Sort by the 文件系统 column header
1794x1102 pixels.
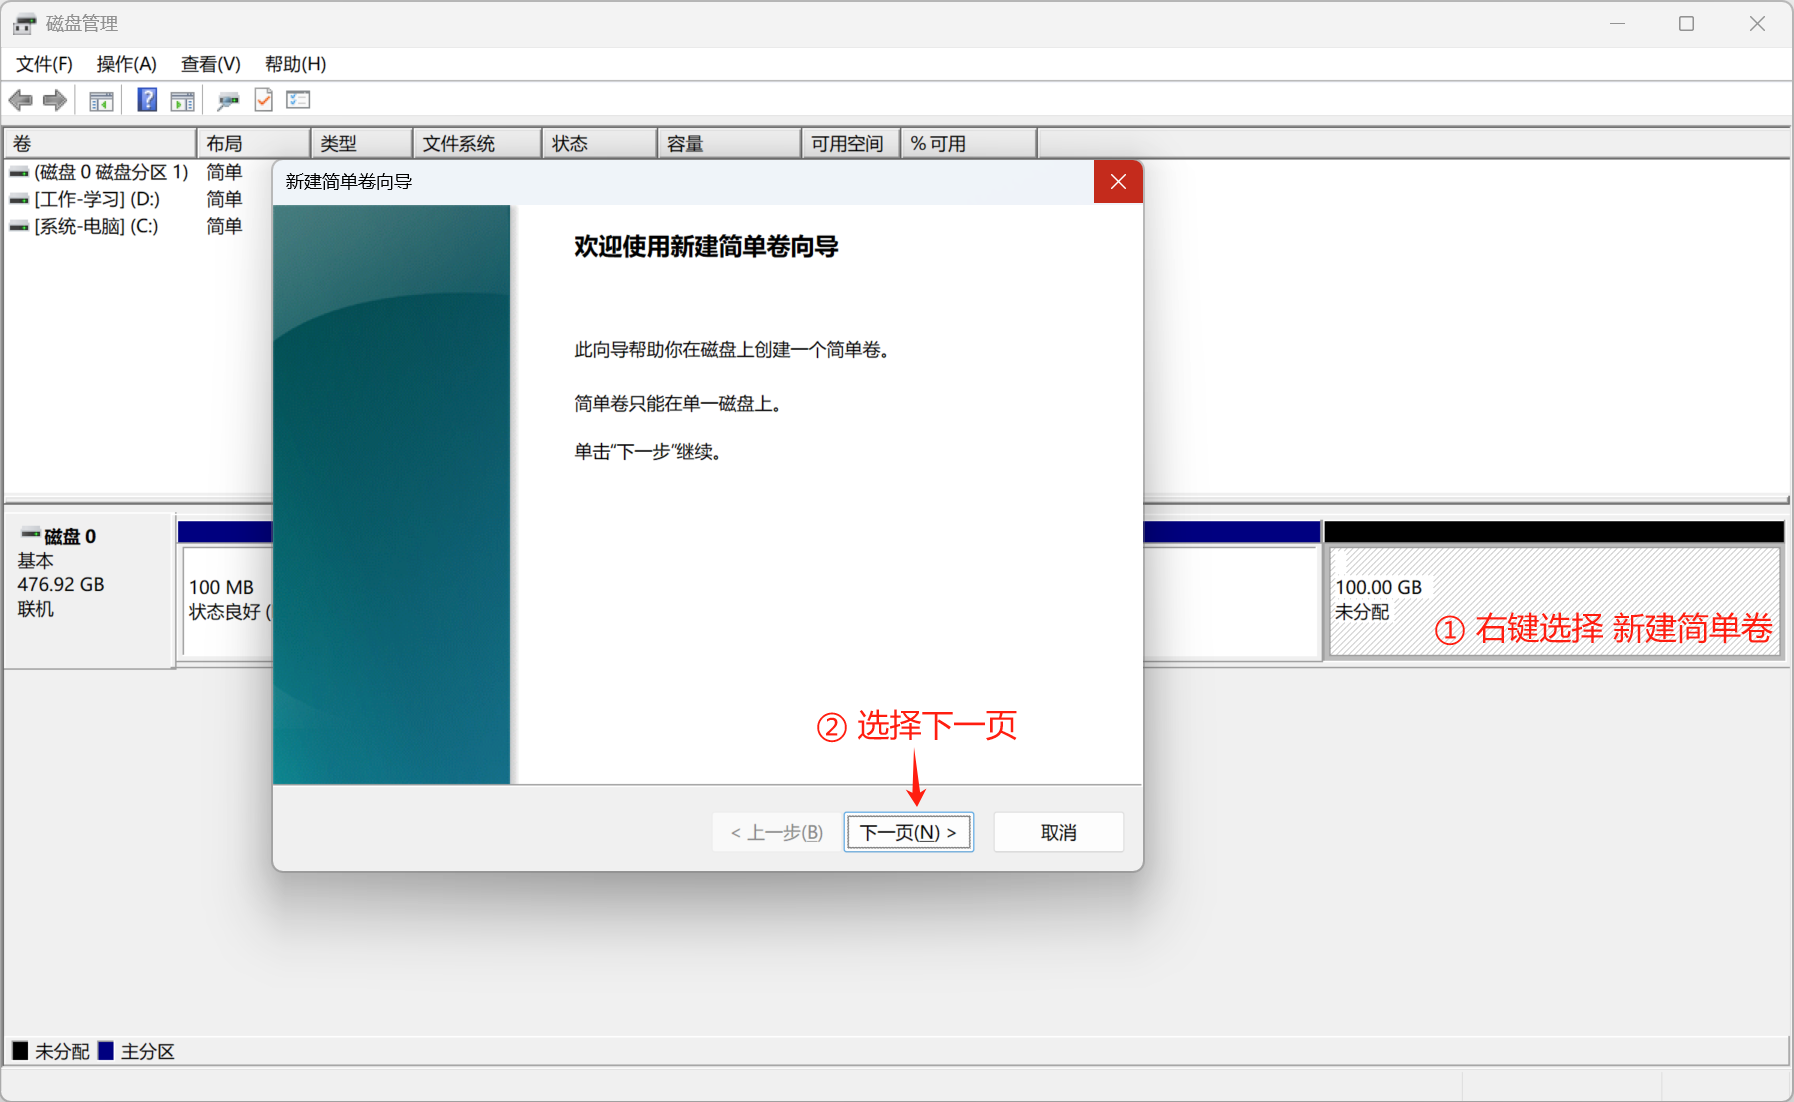click(x=476, y=144)
